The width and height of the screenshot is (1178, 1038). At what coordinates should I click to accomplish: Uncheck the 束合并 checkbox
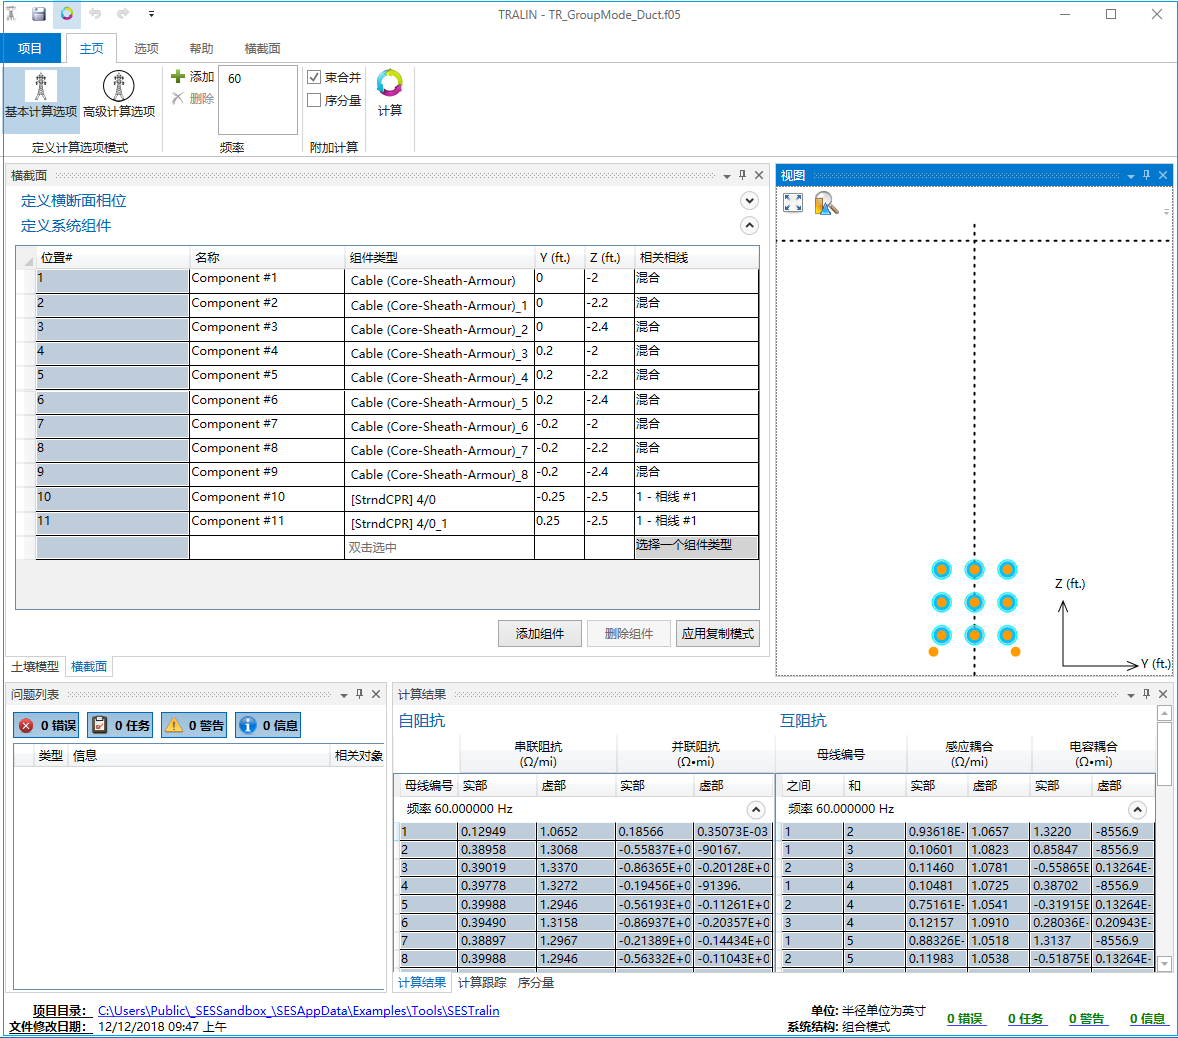point(314,77)
